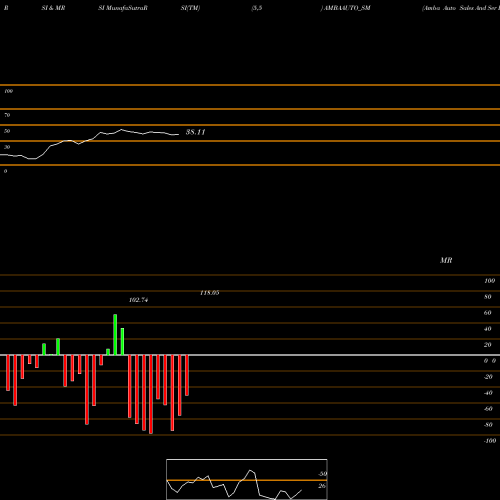The height and width of the screenshot is (500, 500).
Task: Click the AMBAAUTO_SM ticker label in header
Action: 347,8
